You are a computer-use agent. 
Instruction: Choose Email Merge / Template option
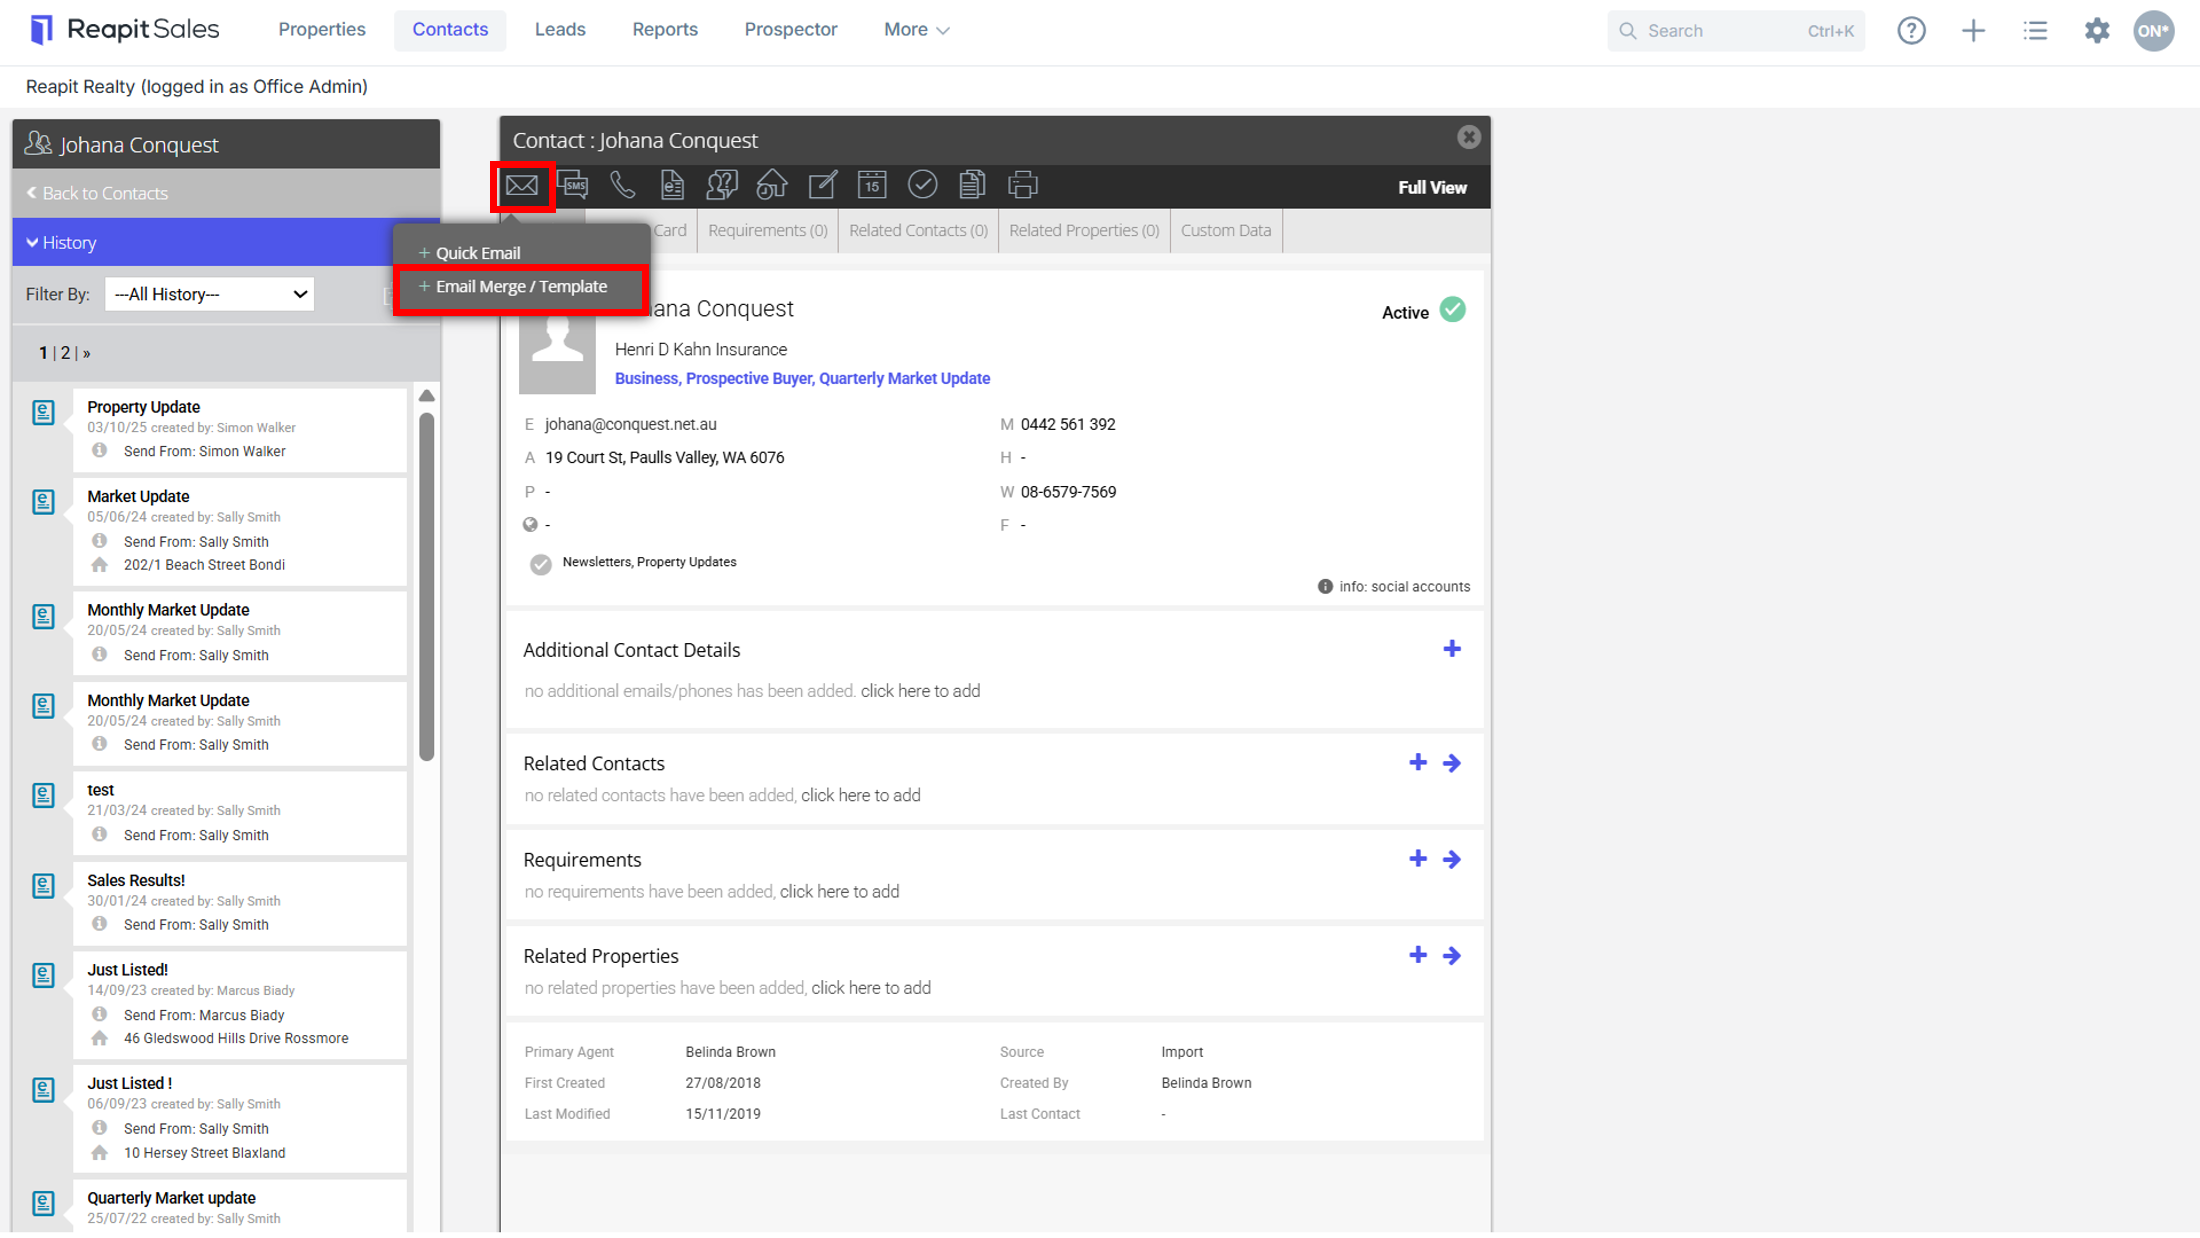[521, 287]
